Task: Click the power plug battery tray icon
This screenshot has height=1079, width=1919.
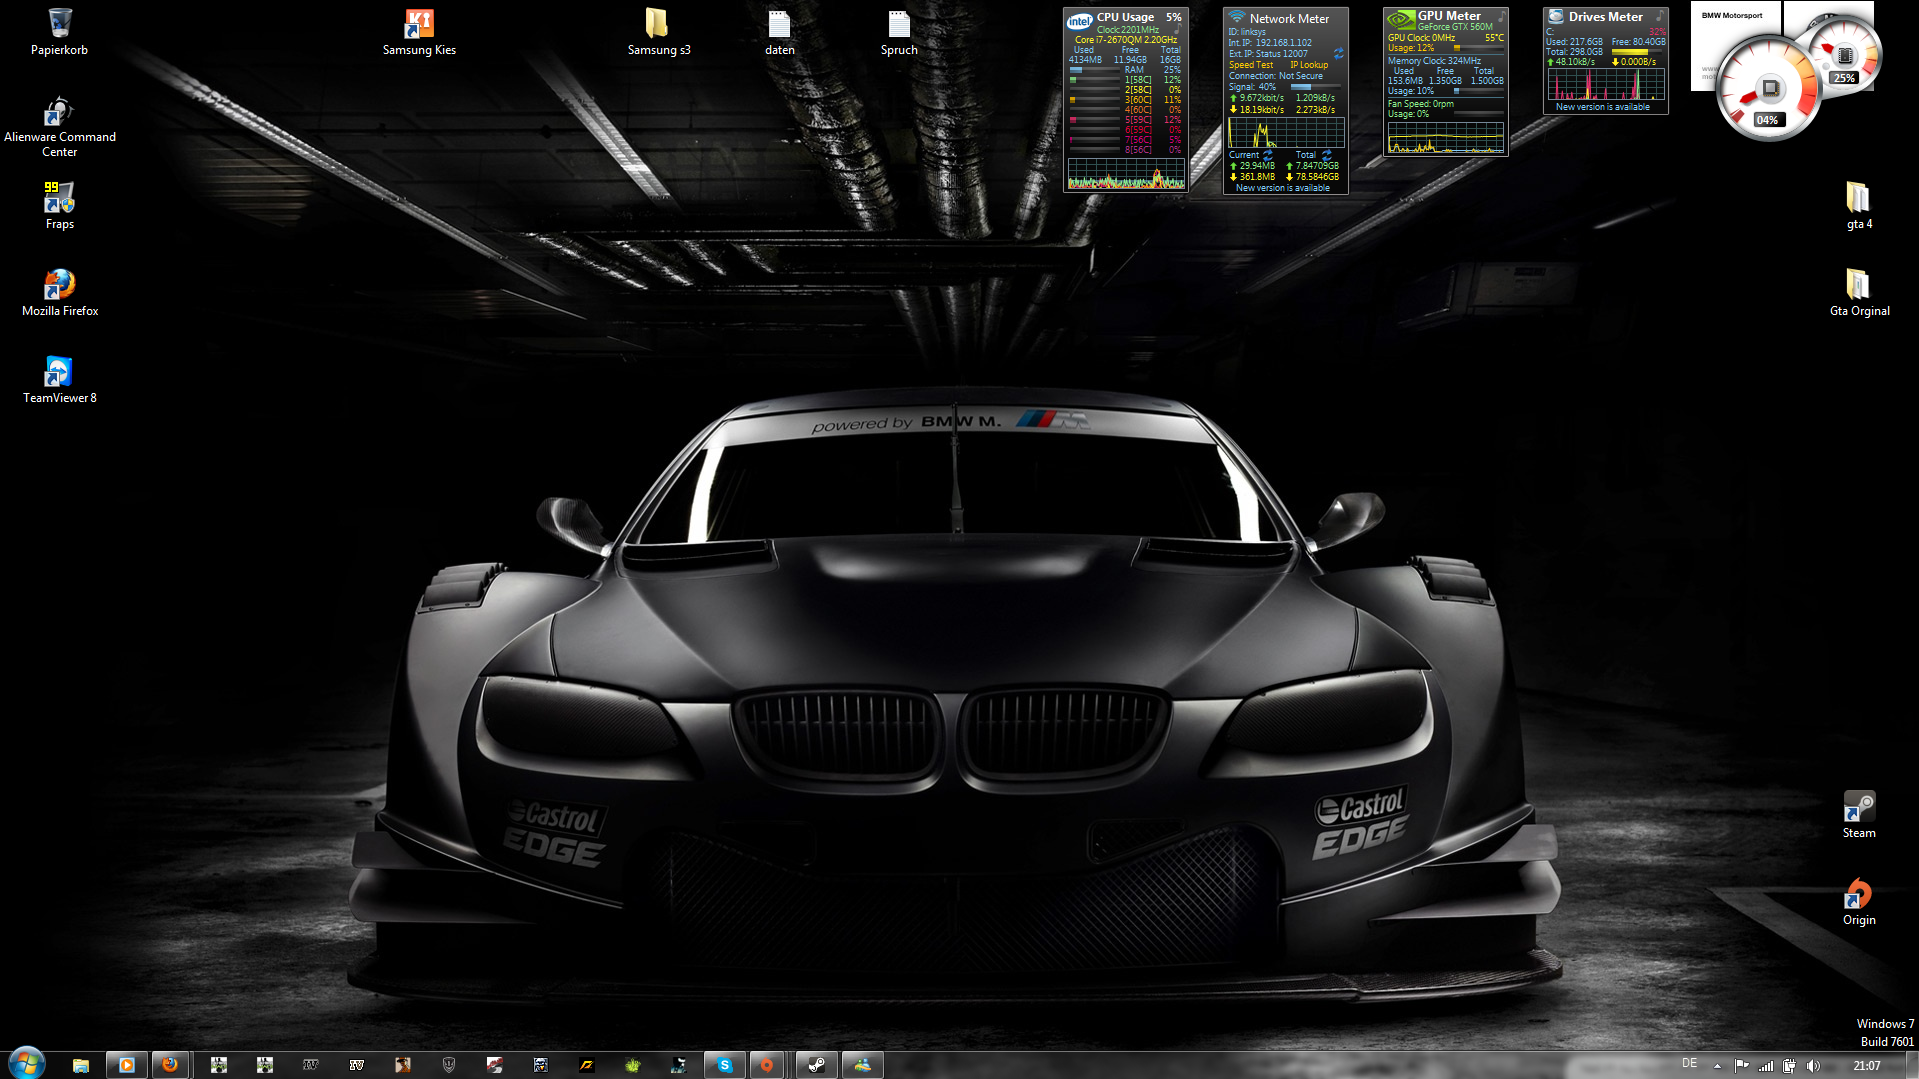Action: pyautogui.click(x=1789, y=1066)
